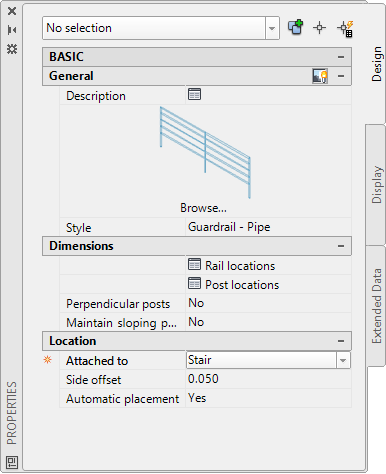Click the asterisk marker beside Attached to
Viewport: 386px width, 474px height.
(x=48, y=360)
